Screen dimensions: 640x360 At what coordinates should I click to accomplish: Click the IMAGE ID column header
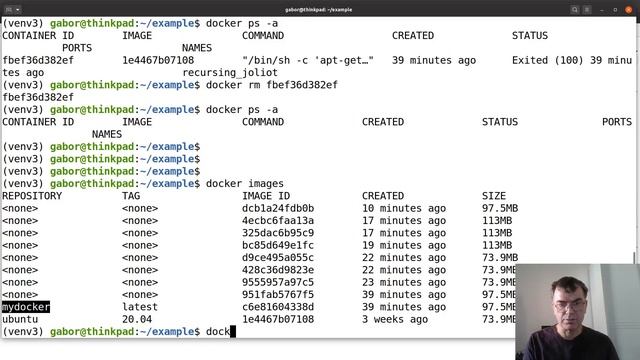[x=266, y=196]
